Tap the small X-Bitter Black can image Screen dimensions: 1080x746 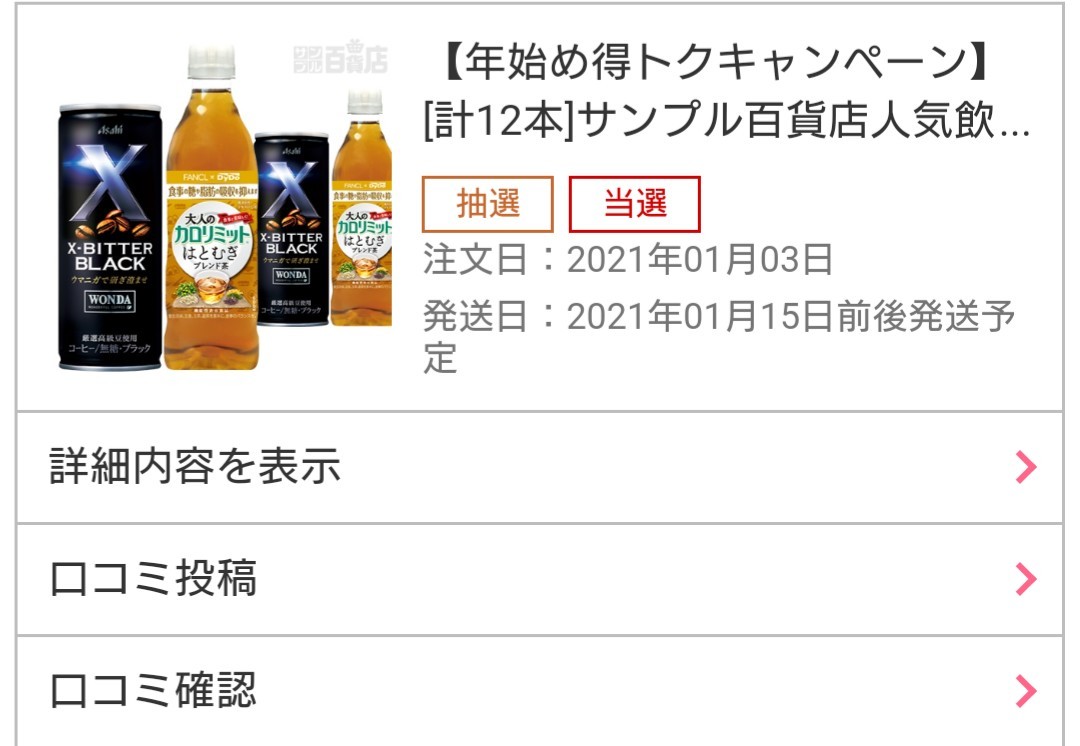coord(291,229)
